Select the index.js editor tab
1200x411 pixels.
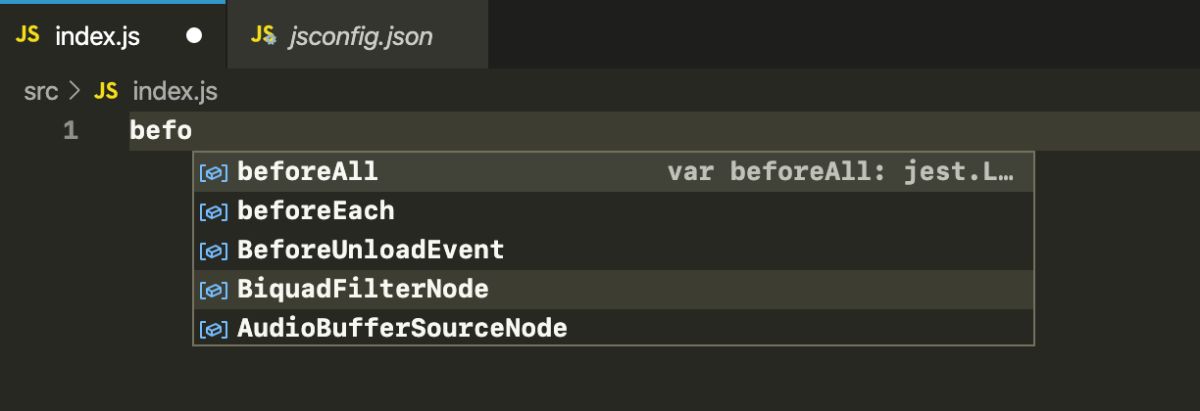(x=97, y=37)
